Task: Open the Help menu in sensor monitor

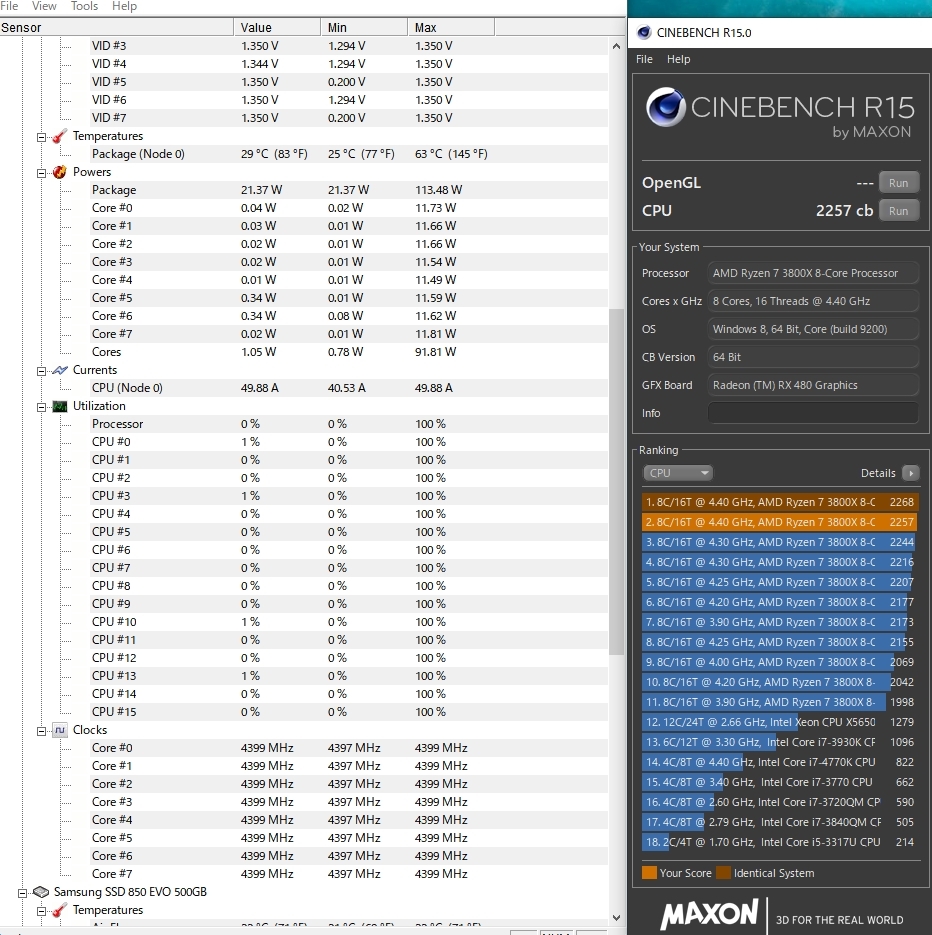Action: pos(124,6)
